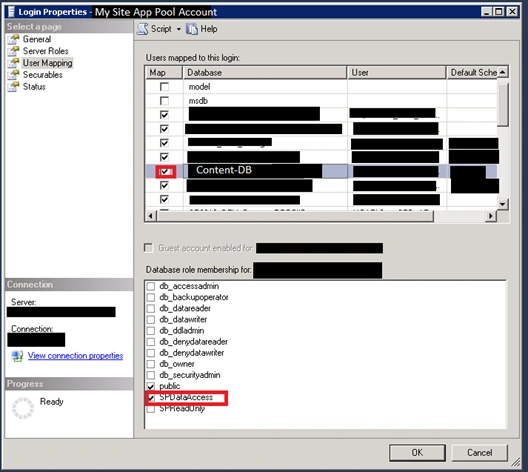The height and width of the screenshot is (472, 528).
Task: Click the users grid scroll down arrow
Action: (x=502, y=204)
